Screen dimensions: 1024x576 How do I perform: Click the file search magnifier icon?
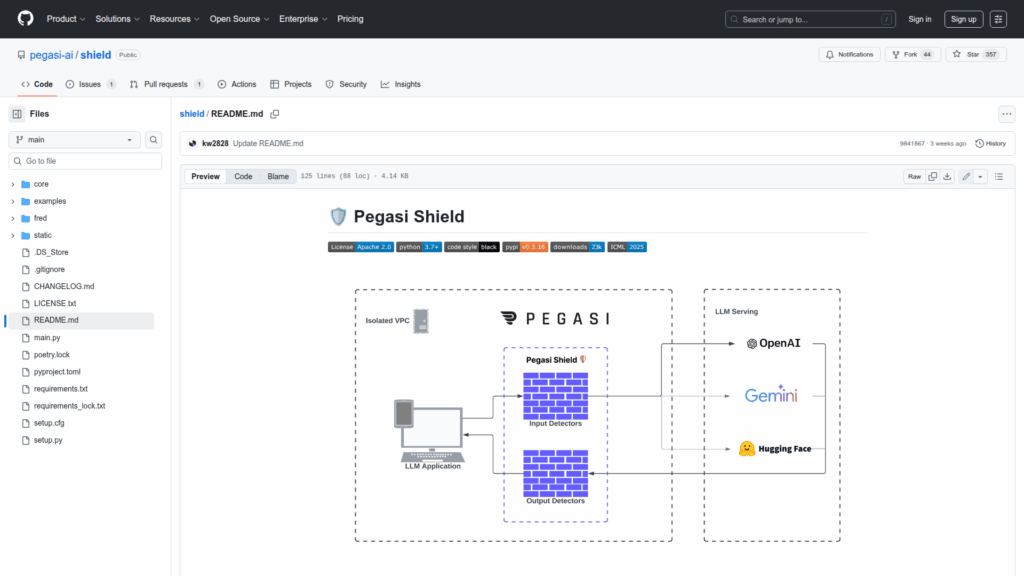pyautogui.click(x=153, y=140)
